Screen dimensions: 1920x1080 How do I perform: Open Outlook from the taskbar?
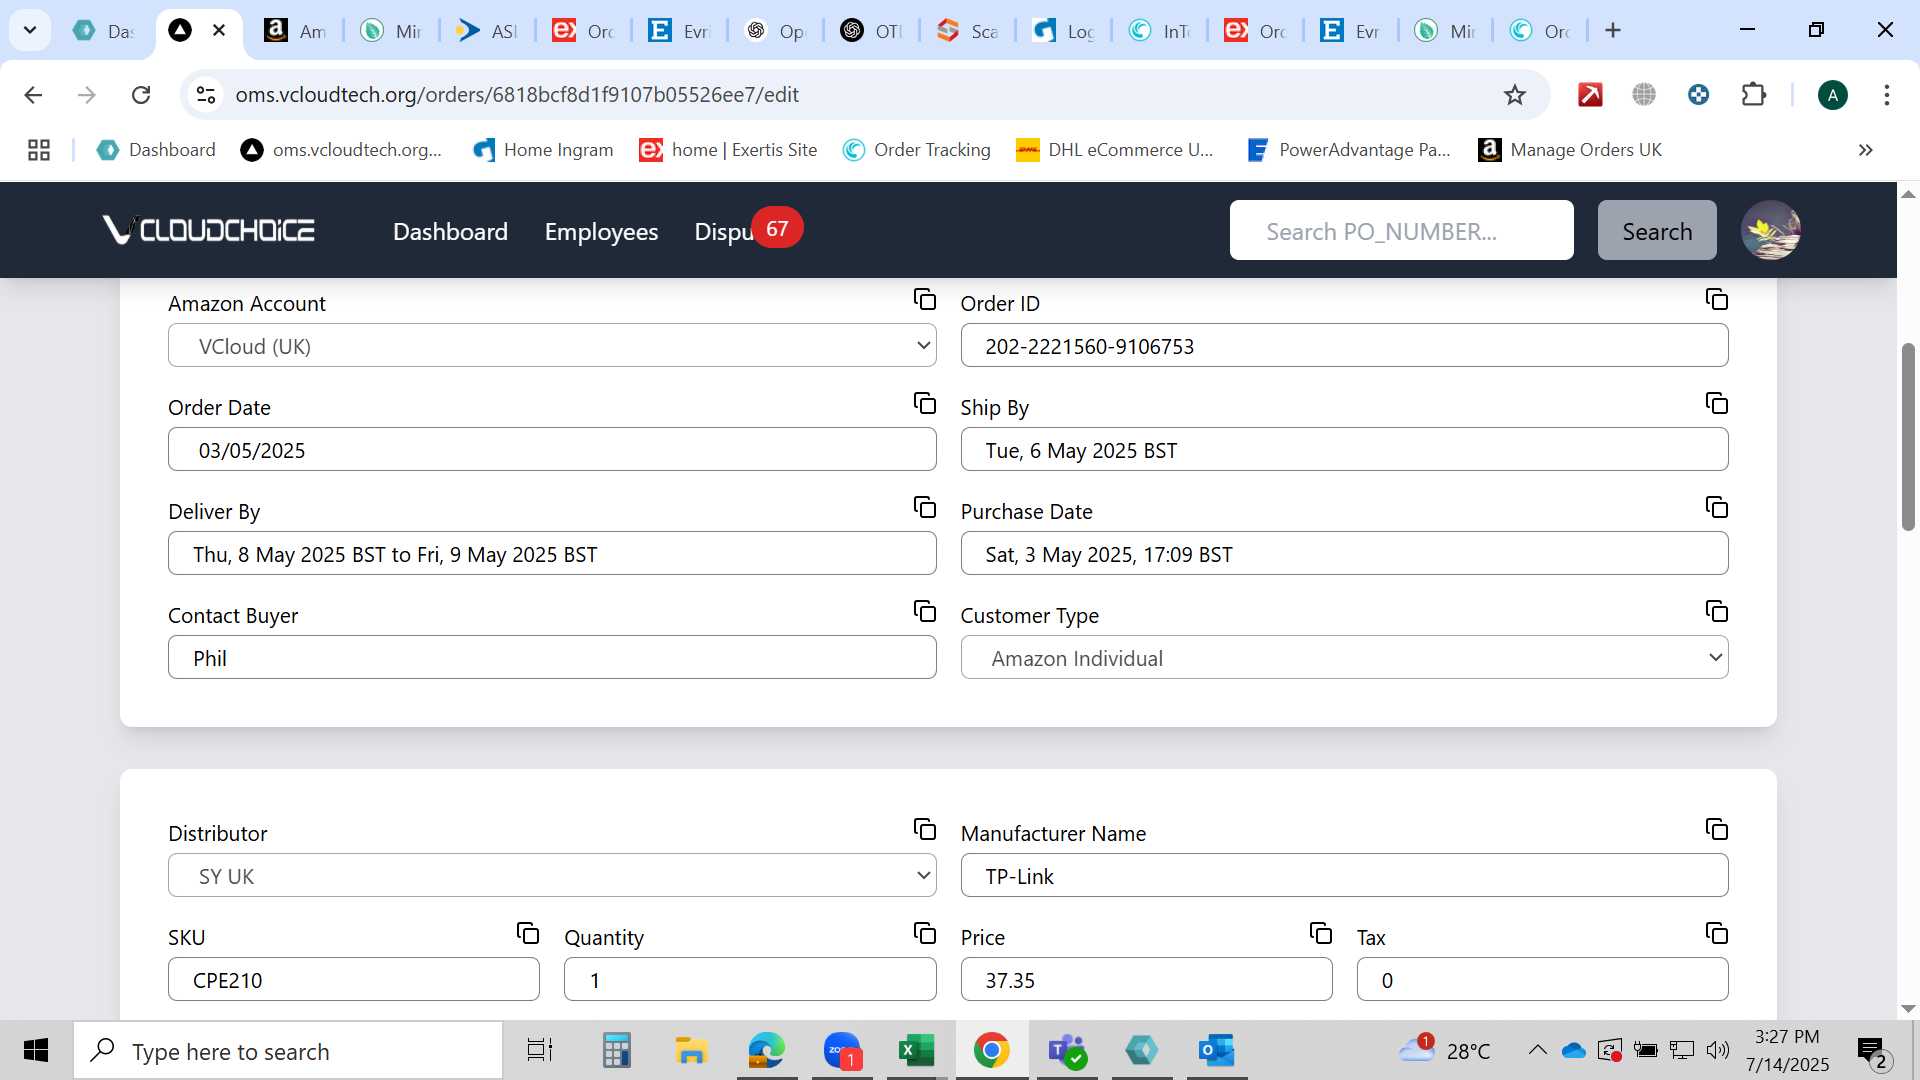click(1217, 1051)
